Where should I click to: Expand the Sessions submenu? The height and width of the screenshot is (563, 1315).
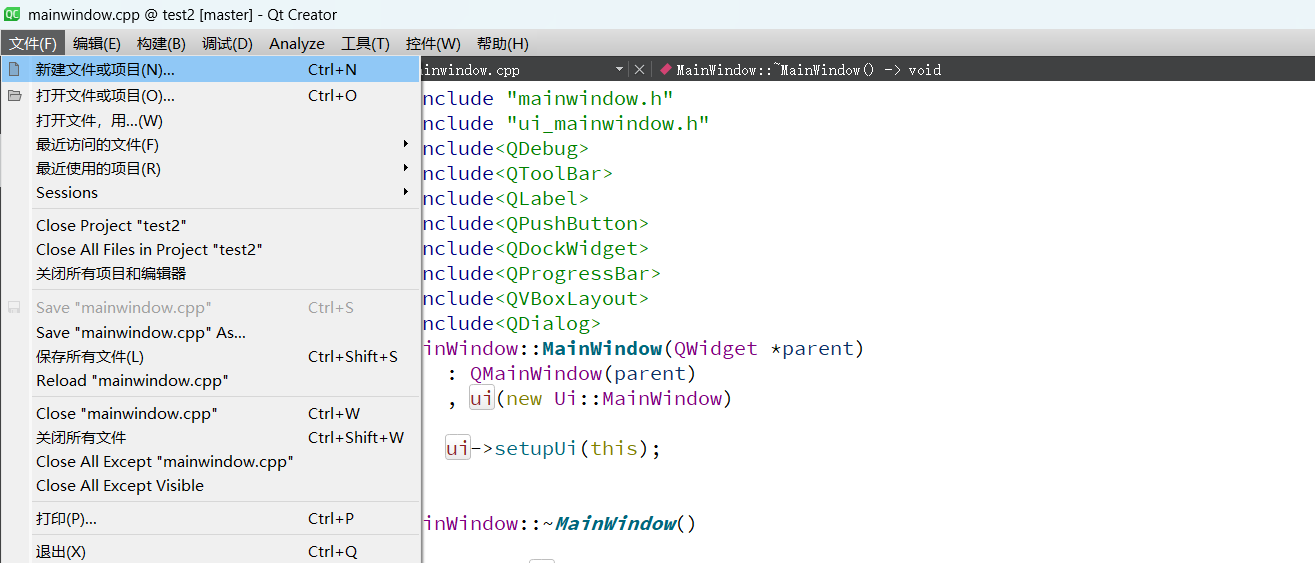coord(211,192)
